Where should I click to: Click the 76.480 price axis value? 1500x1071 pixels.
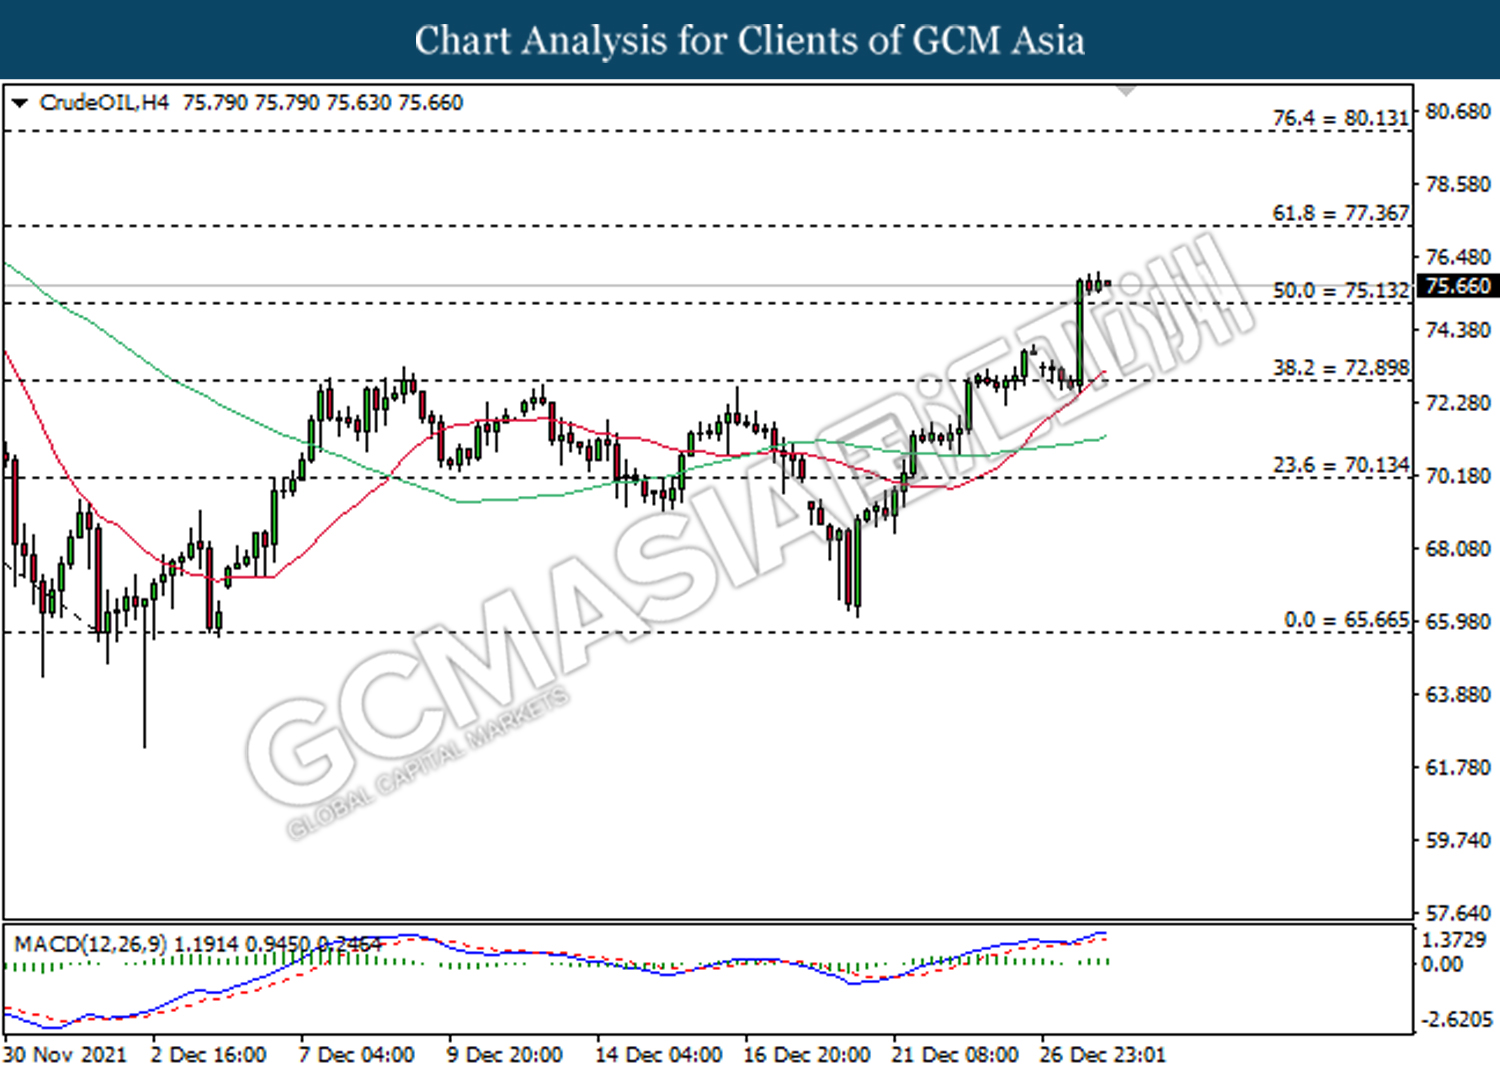point(1458,257)
